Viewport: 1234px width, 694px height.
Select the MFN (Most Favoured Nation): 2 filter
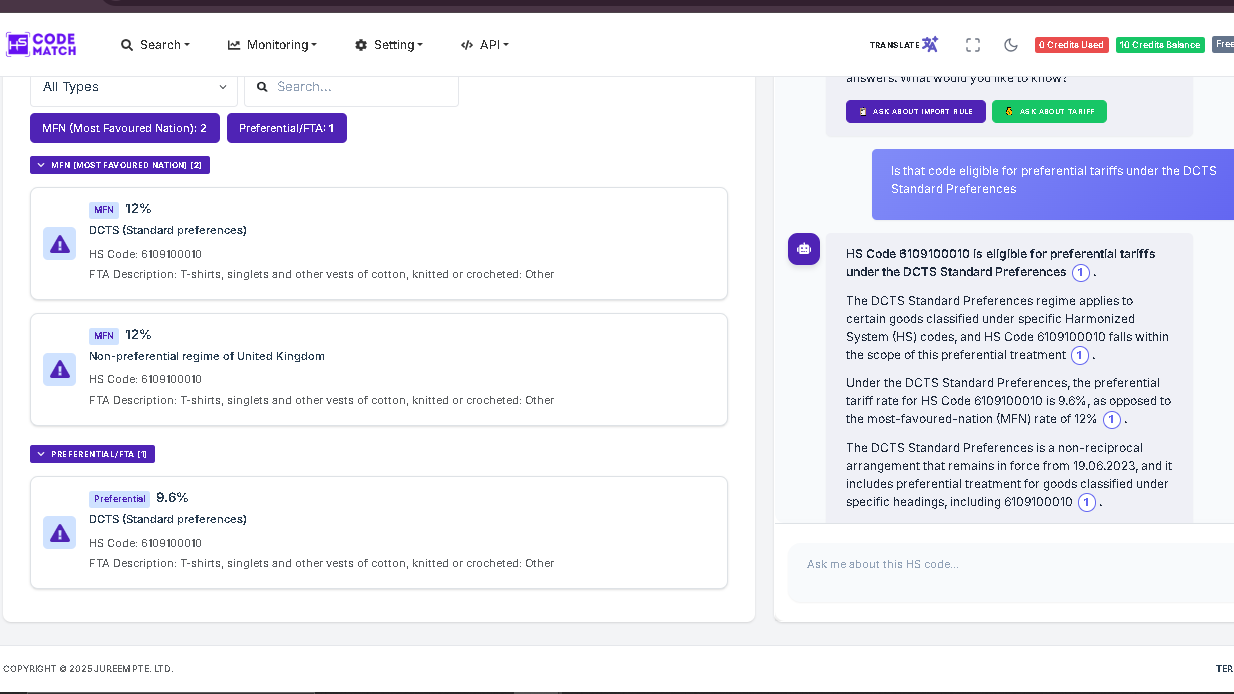point(124,128)
